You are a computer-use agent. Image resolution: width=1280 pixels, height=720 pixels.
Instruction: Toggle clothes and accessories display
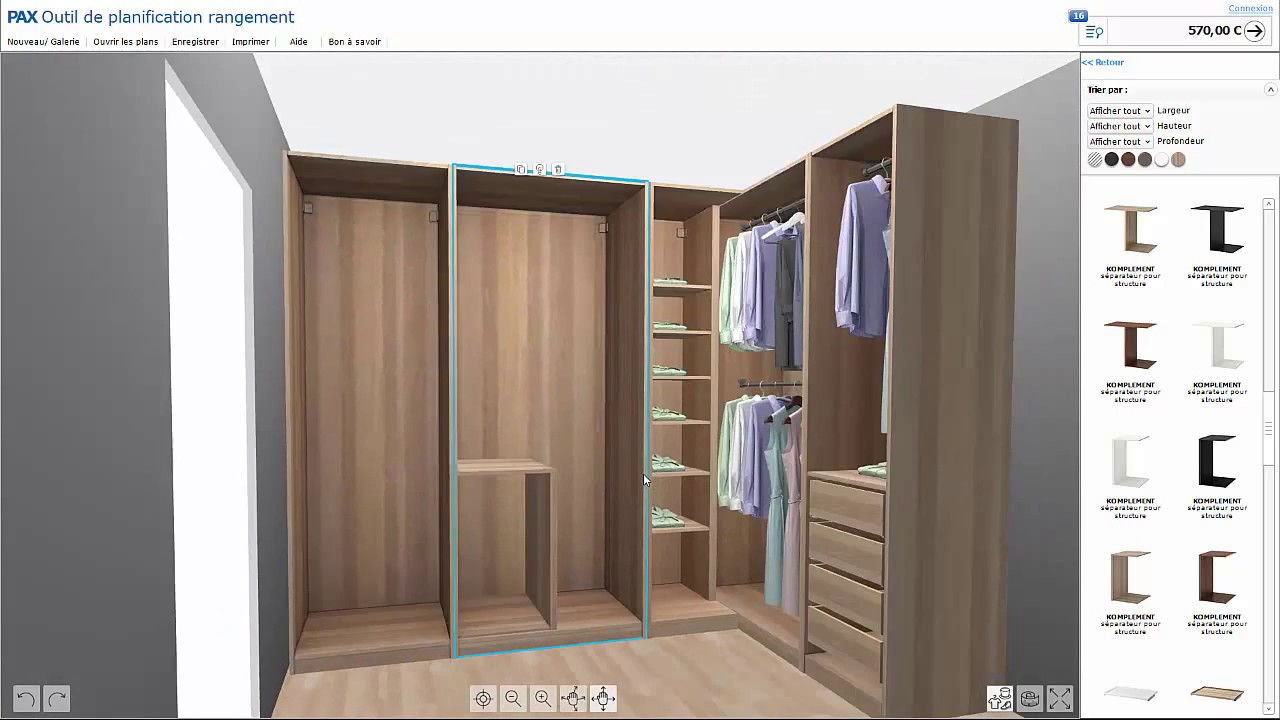pyautogui.click(x=1000, y=698)
